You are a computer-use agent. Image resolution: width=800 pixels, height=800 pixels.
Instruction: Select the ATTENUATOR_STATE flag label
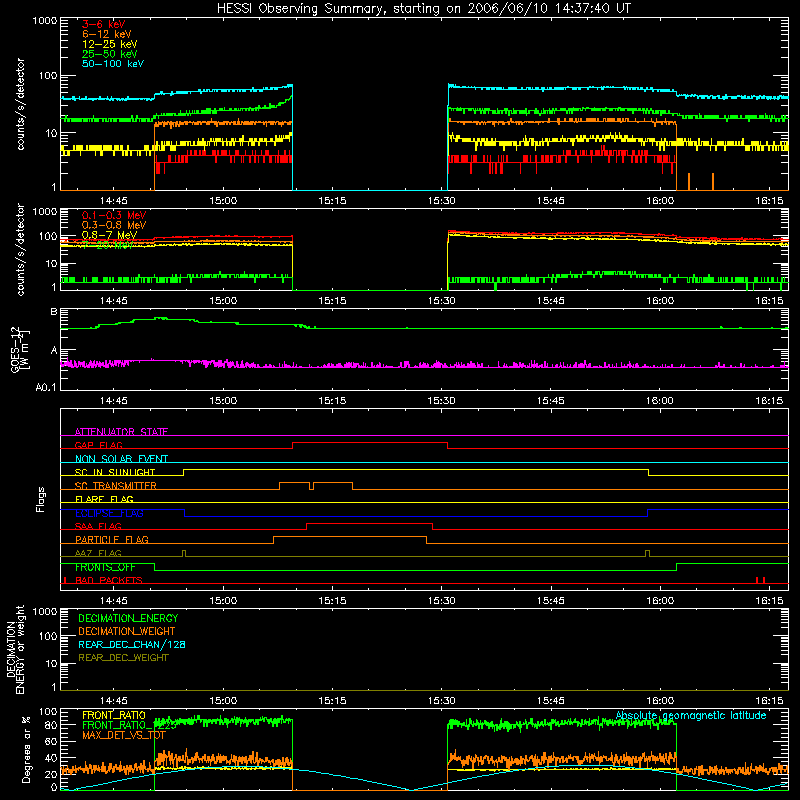(121, 432)
